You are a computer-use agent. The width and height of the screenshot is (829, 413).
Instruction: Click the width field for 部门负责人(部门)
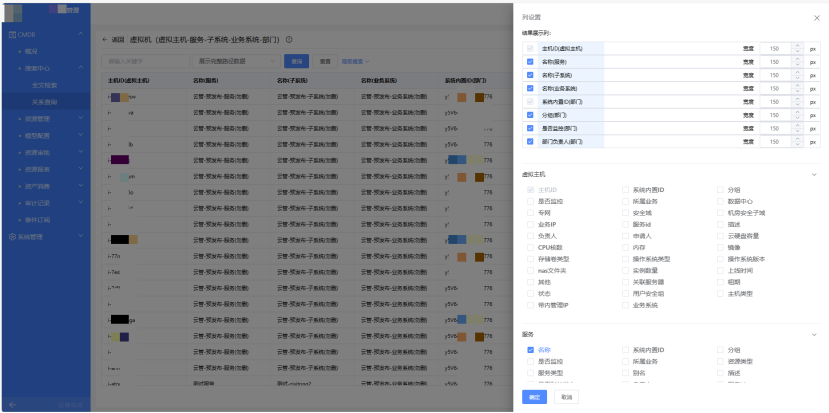pos(776,141)
